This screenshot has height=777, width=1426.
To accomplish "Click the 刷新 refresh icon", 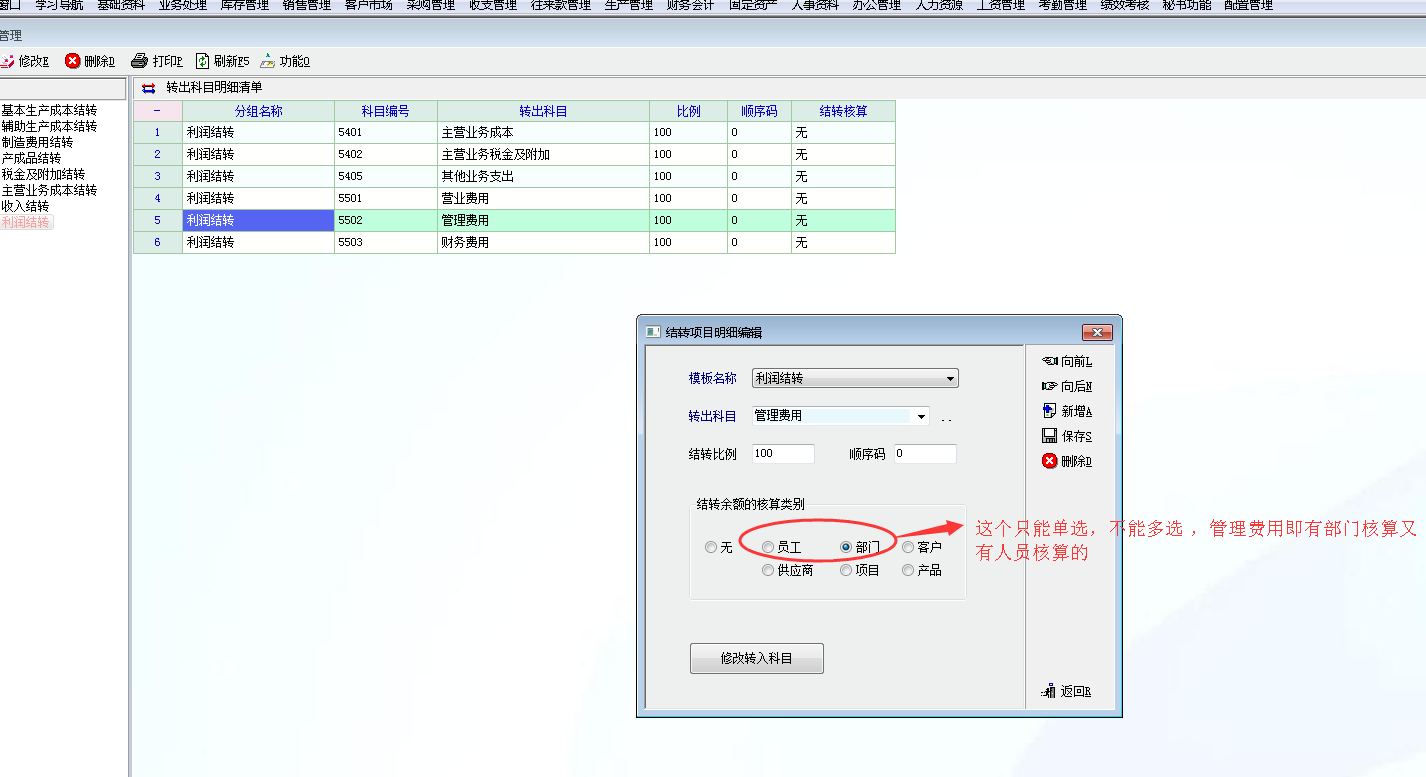I will [202, 61].
